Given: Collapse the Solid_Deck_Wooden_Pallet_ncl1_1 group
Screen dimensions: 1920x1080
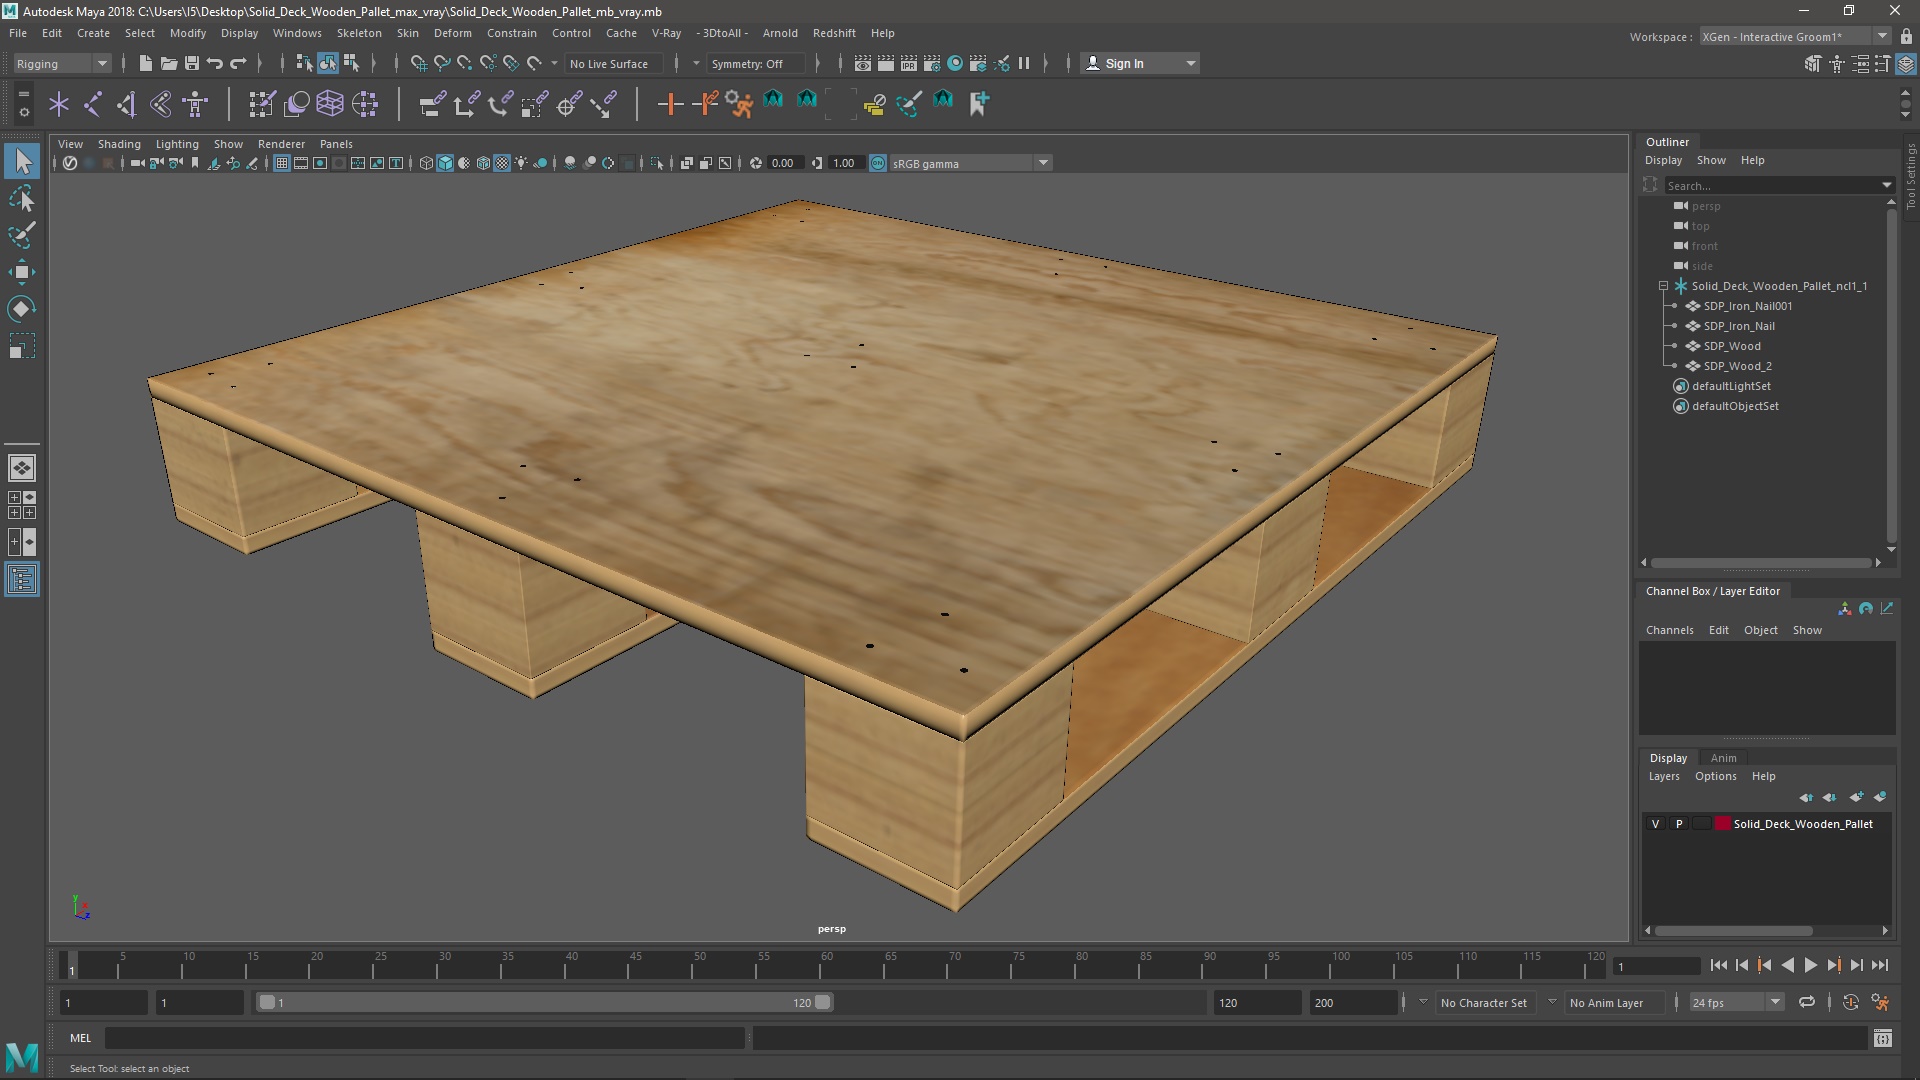Looking at the screenshot, I should coord(1664,286).
